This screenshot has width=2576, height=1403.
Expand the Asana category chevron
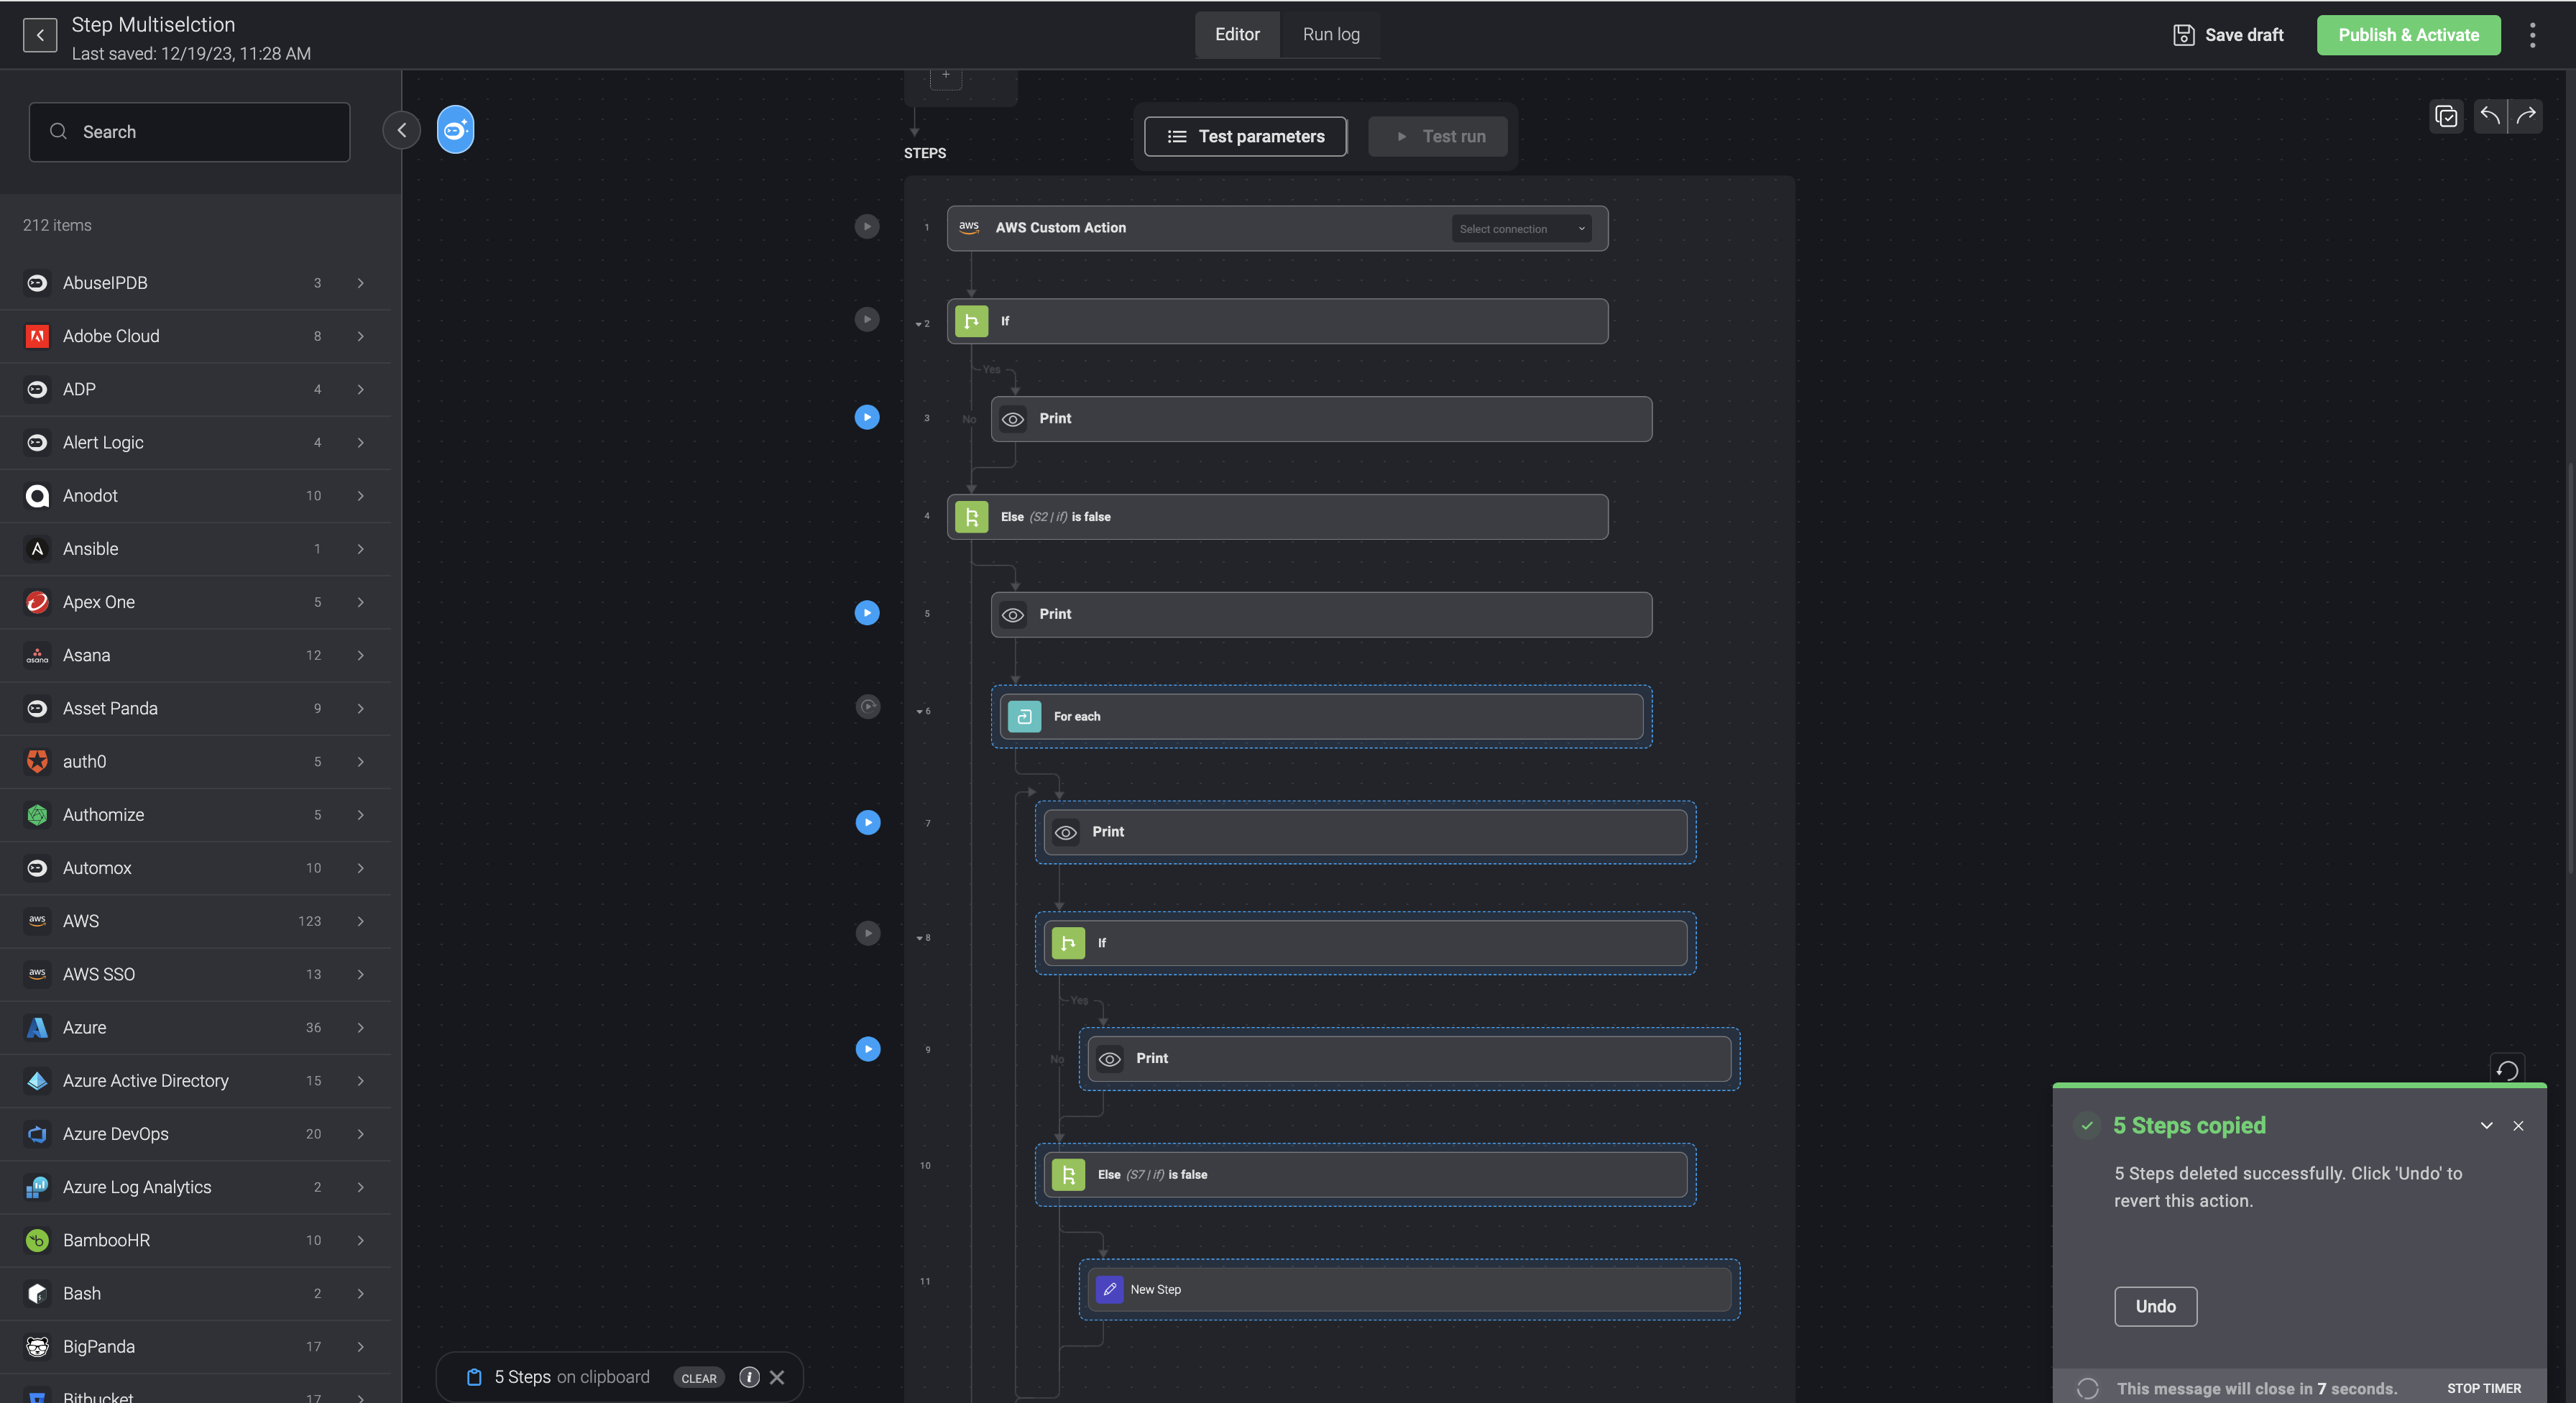coord(360,655)
